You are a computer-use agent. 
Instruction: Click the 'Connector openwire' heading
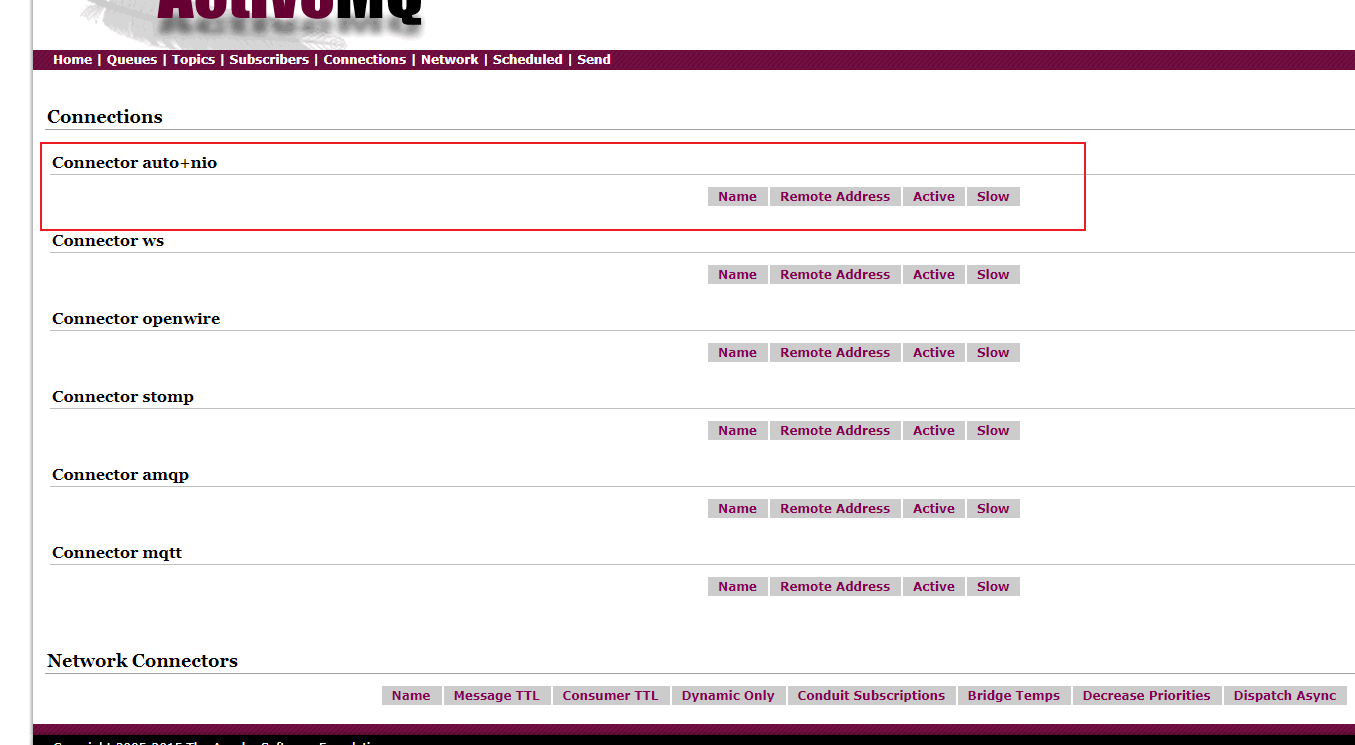click(136, 319)
